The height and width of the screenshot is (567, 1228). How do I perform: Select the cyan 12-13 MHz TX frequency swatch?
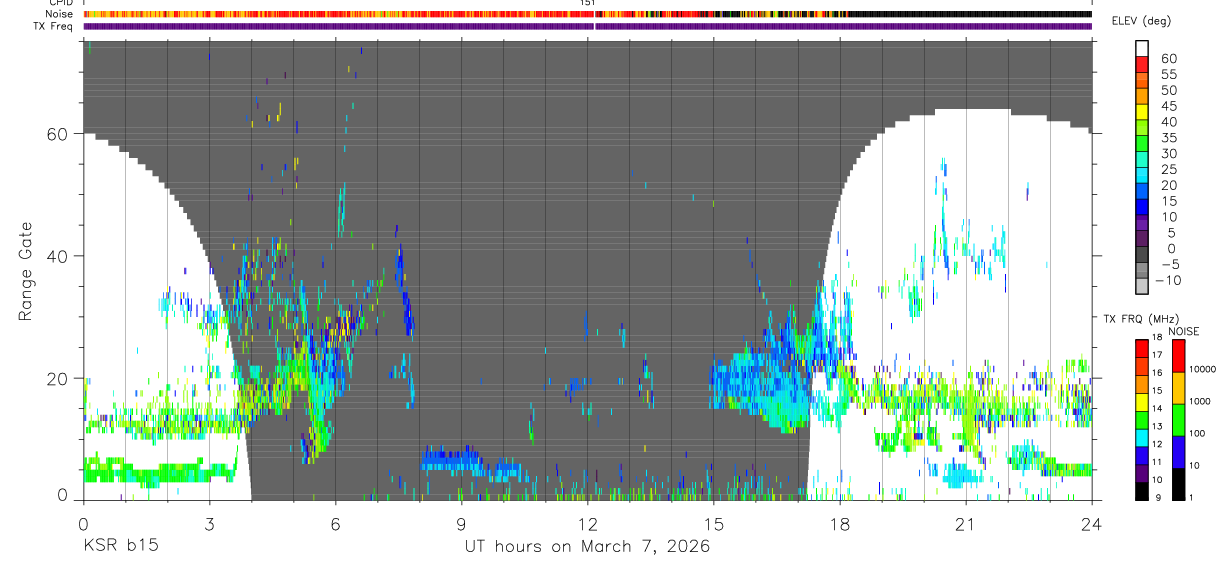1141,437
